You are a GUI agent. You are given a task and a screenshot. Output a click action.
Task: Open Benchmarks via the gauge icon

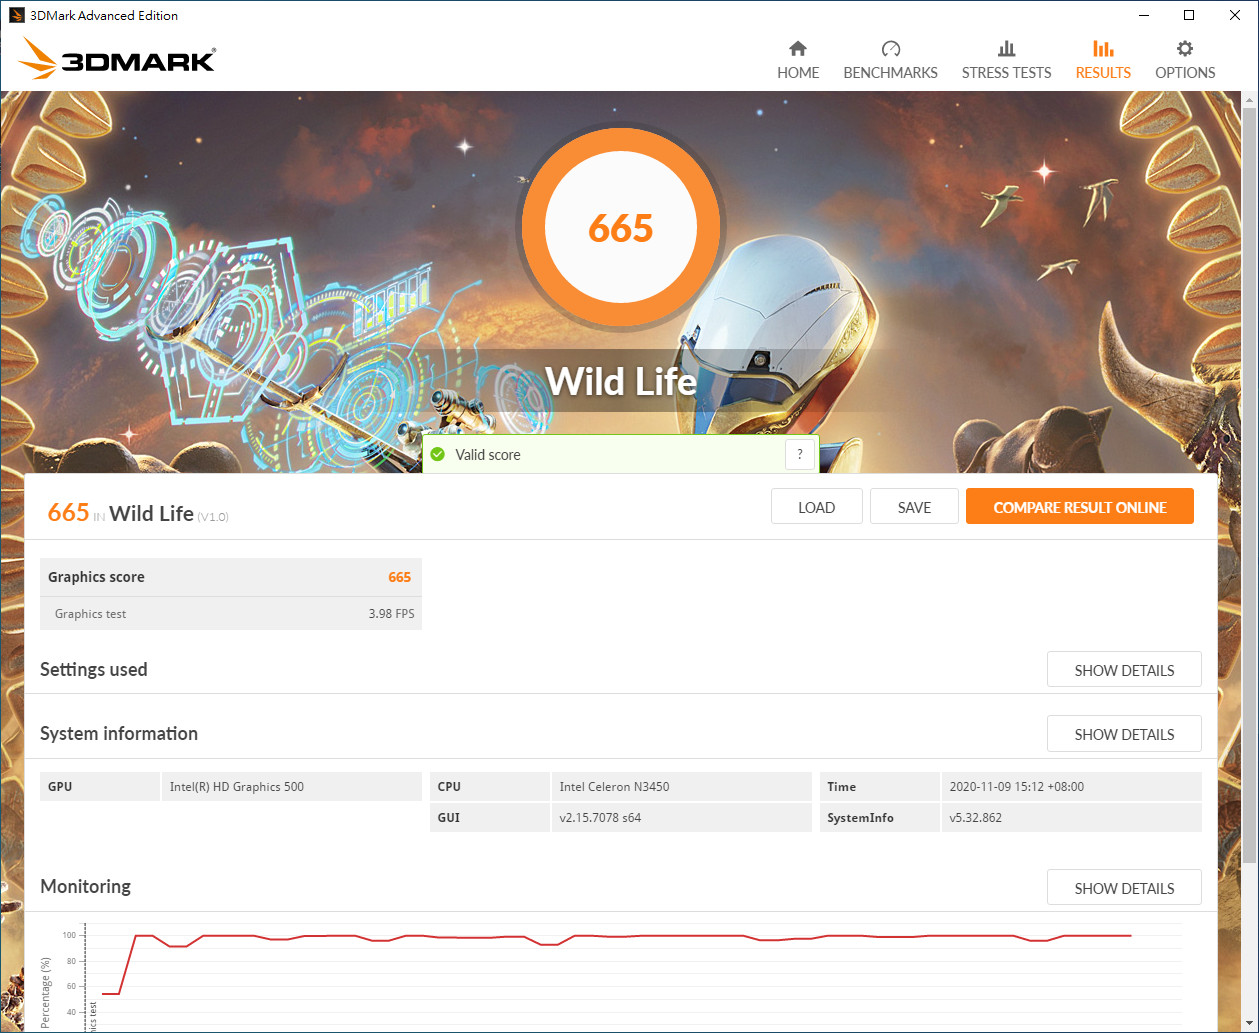pyautogui.click(x=890, y=49)
